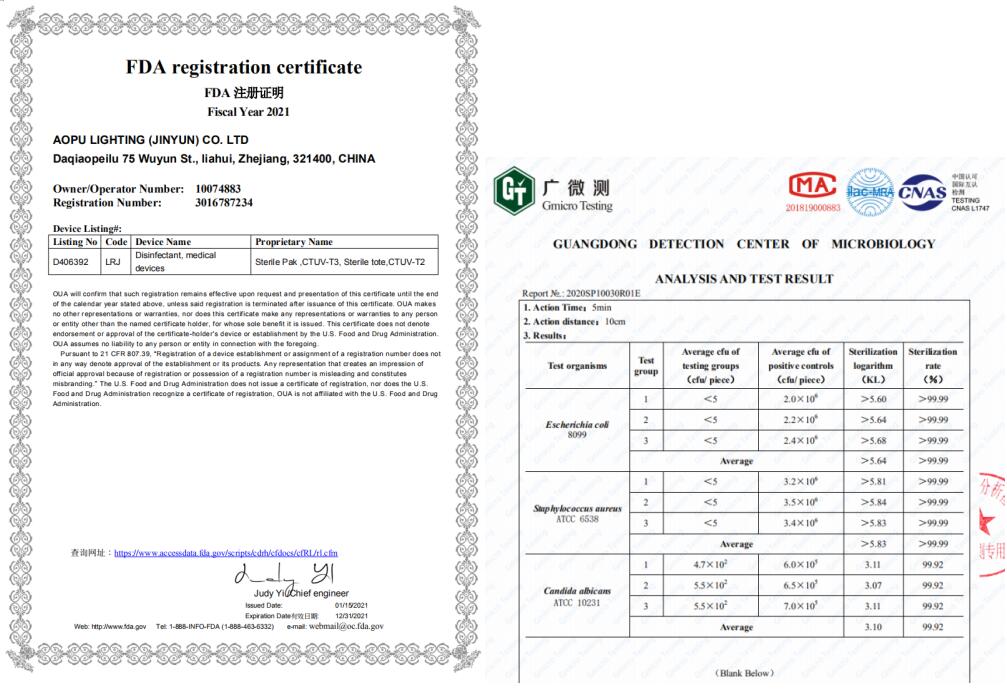Select the issued date 01/15/2021
Viewport: 1007px width, 689px height.
pos(351,606)
